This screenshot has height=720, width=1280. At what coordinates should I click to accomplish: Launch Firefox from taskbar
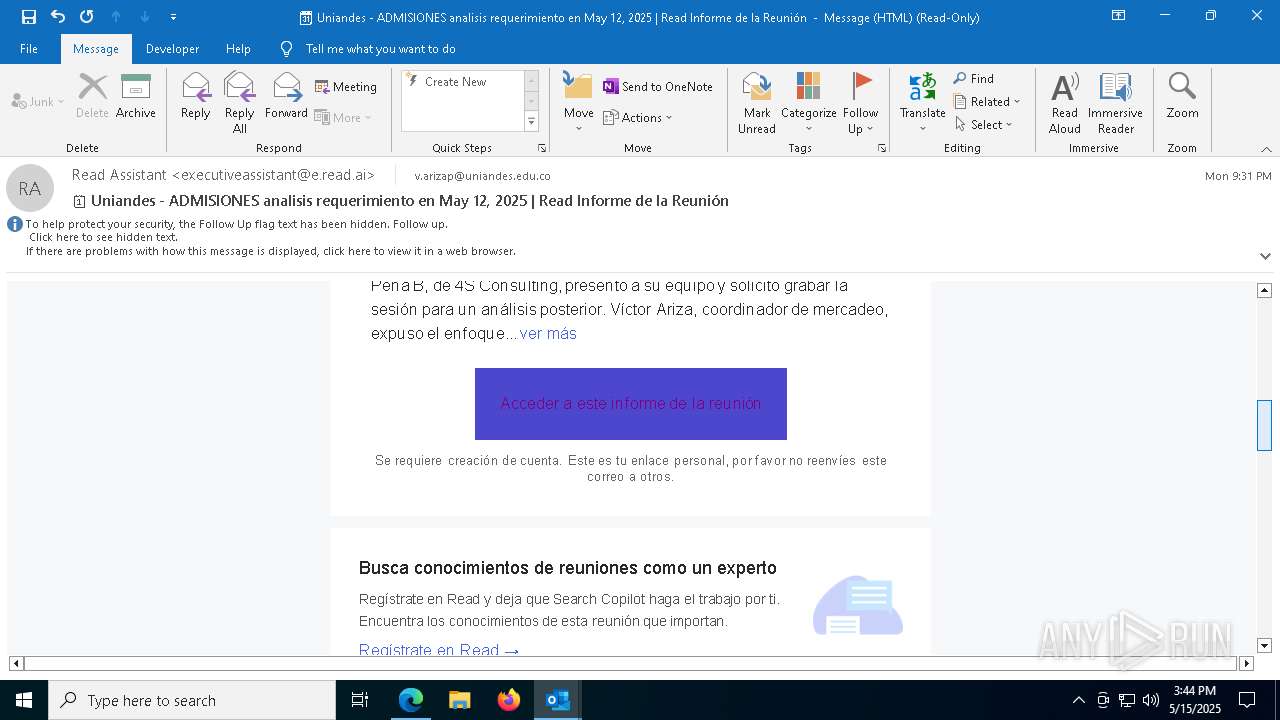click(509, 700)
